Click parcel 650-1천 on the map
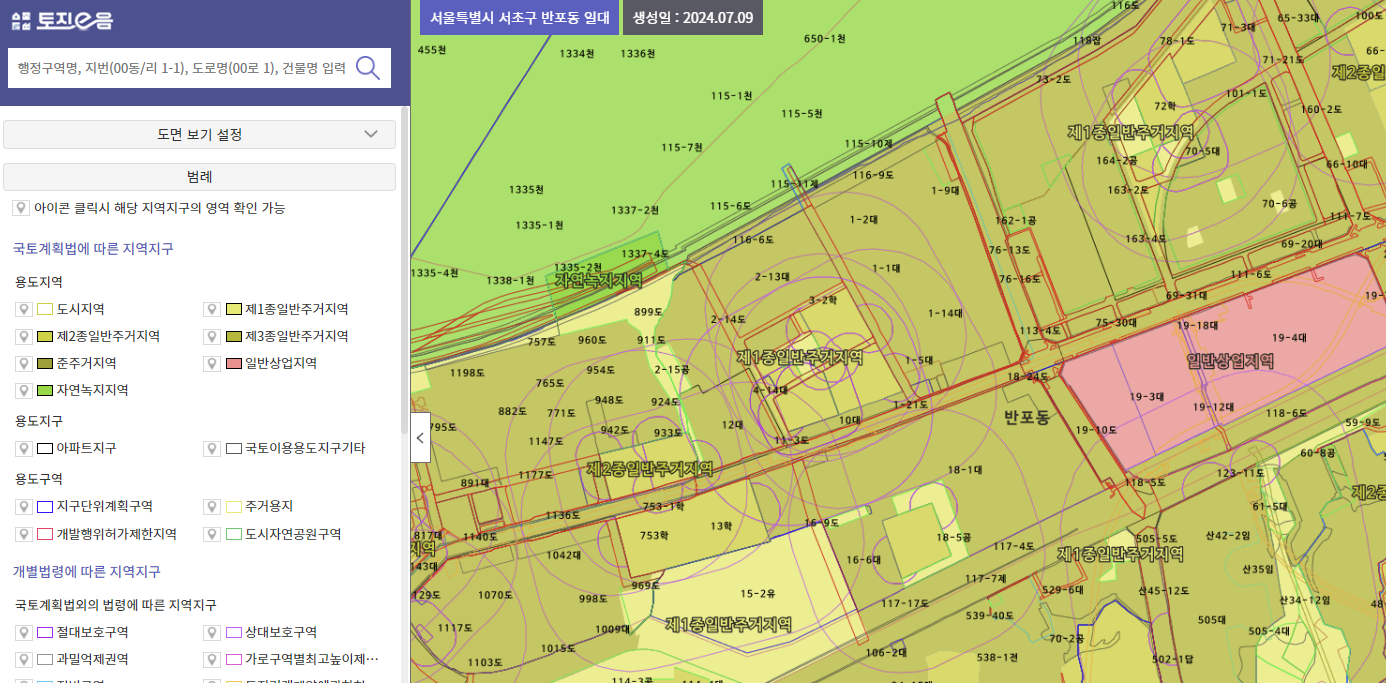Viewport: 1386px width, 683px height. pos(824,38)
